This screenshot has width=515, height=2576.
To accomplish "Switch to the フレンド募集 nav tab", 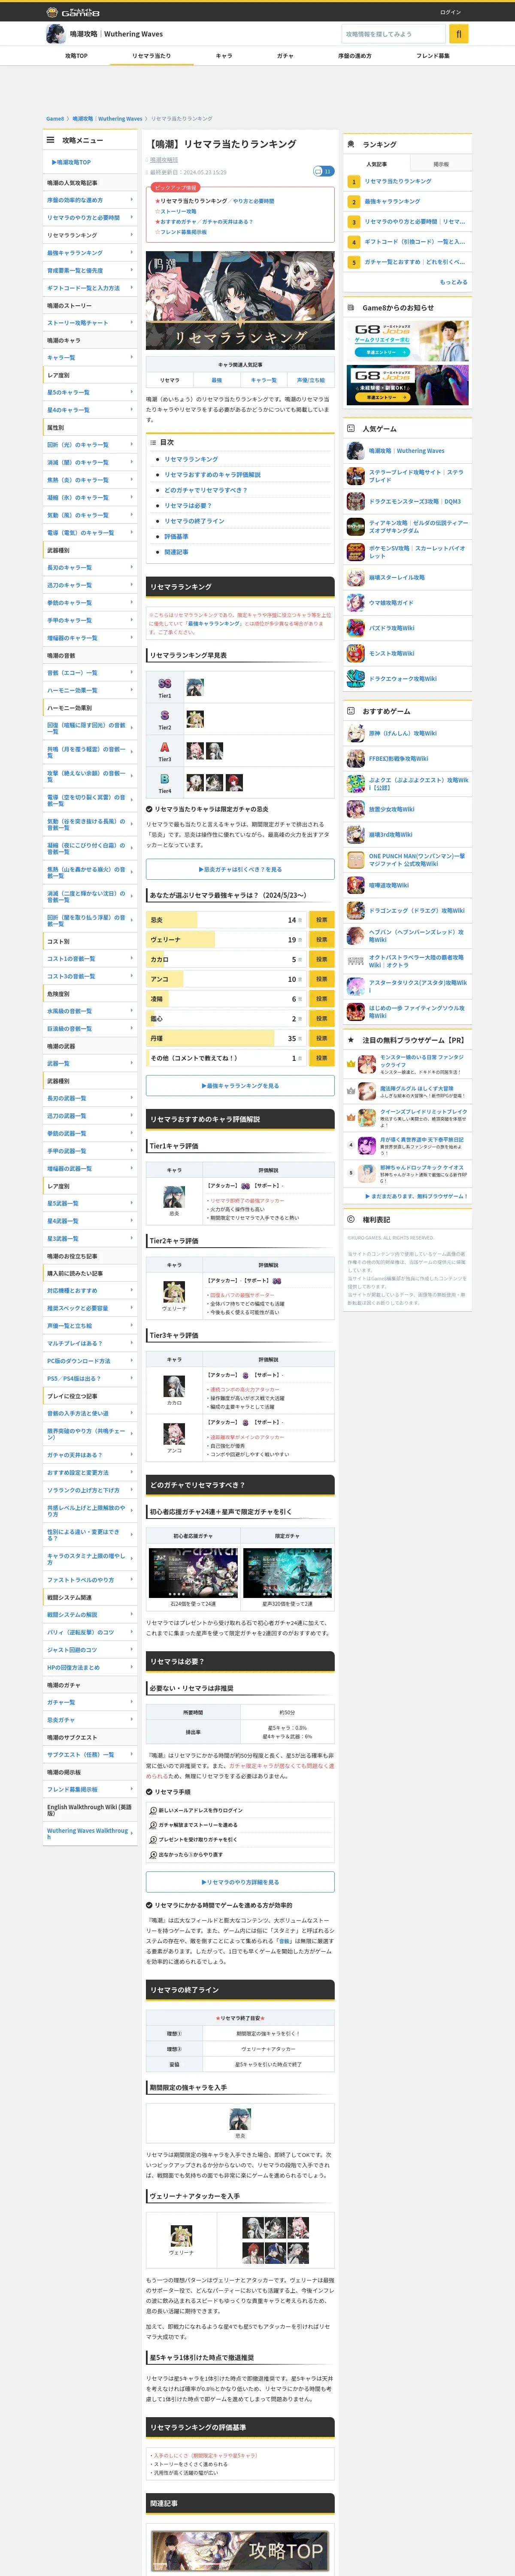I will tap(432, 56).
